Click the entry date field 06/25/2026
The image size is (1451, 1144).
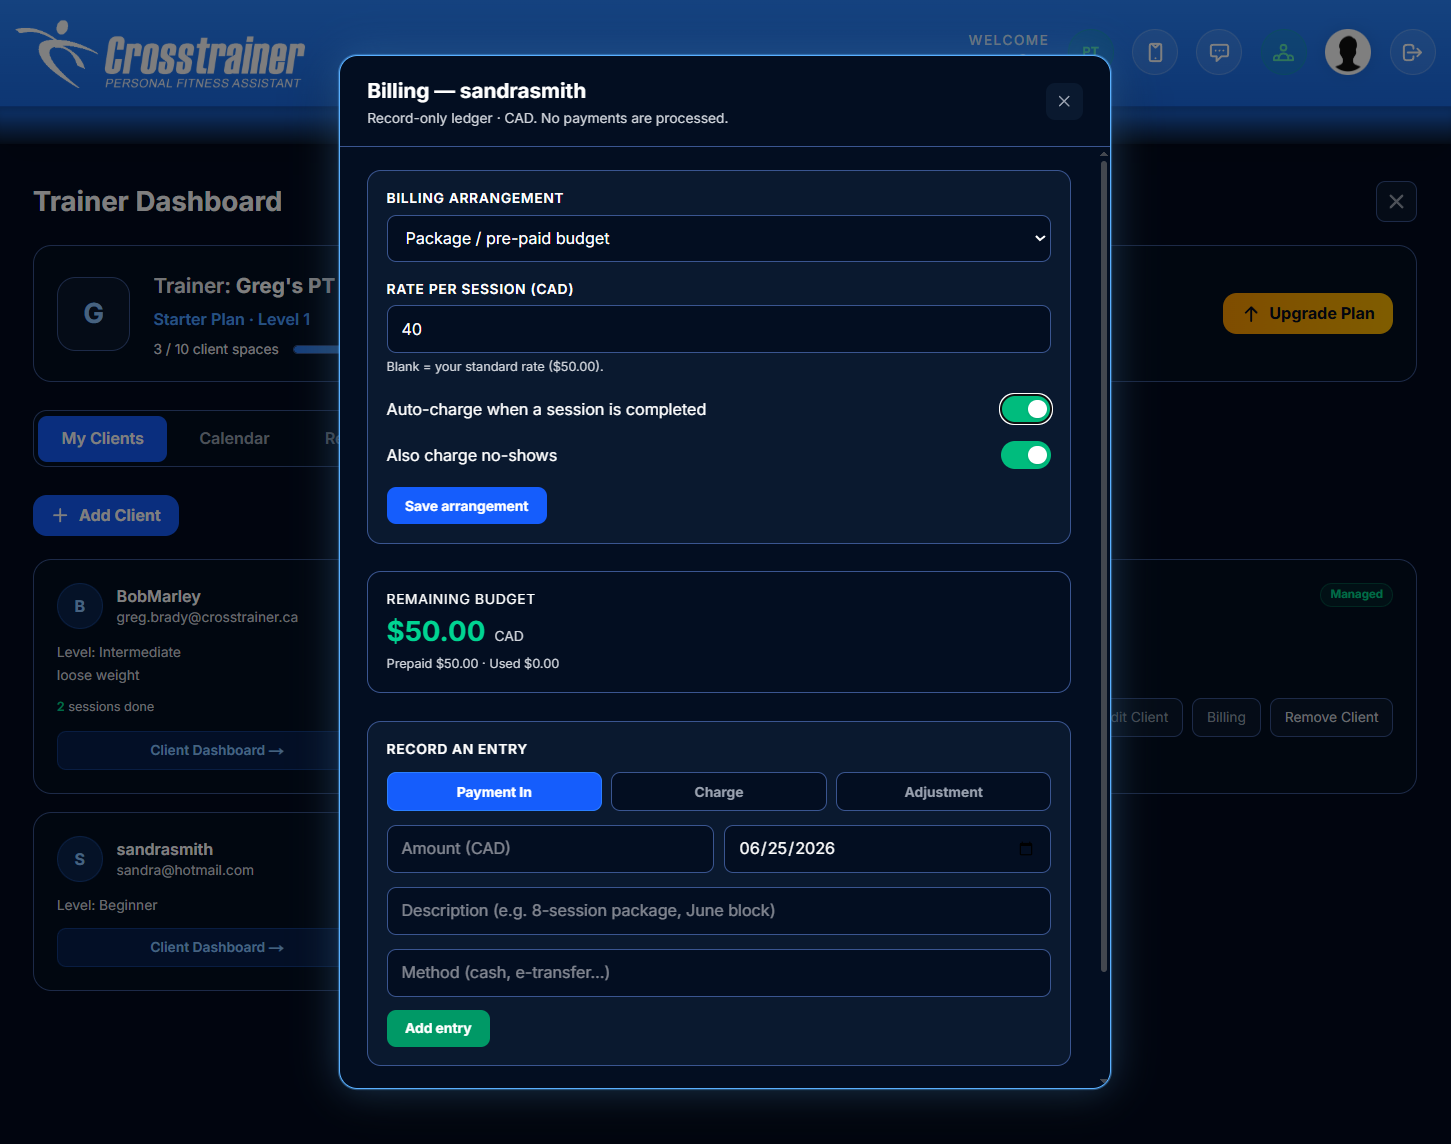click(x=887, y=849)
